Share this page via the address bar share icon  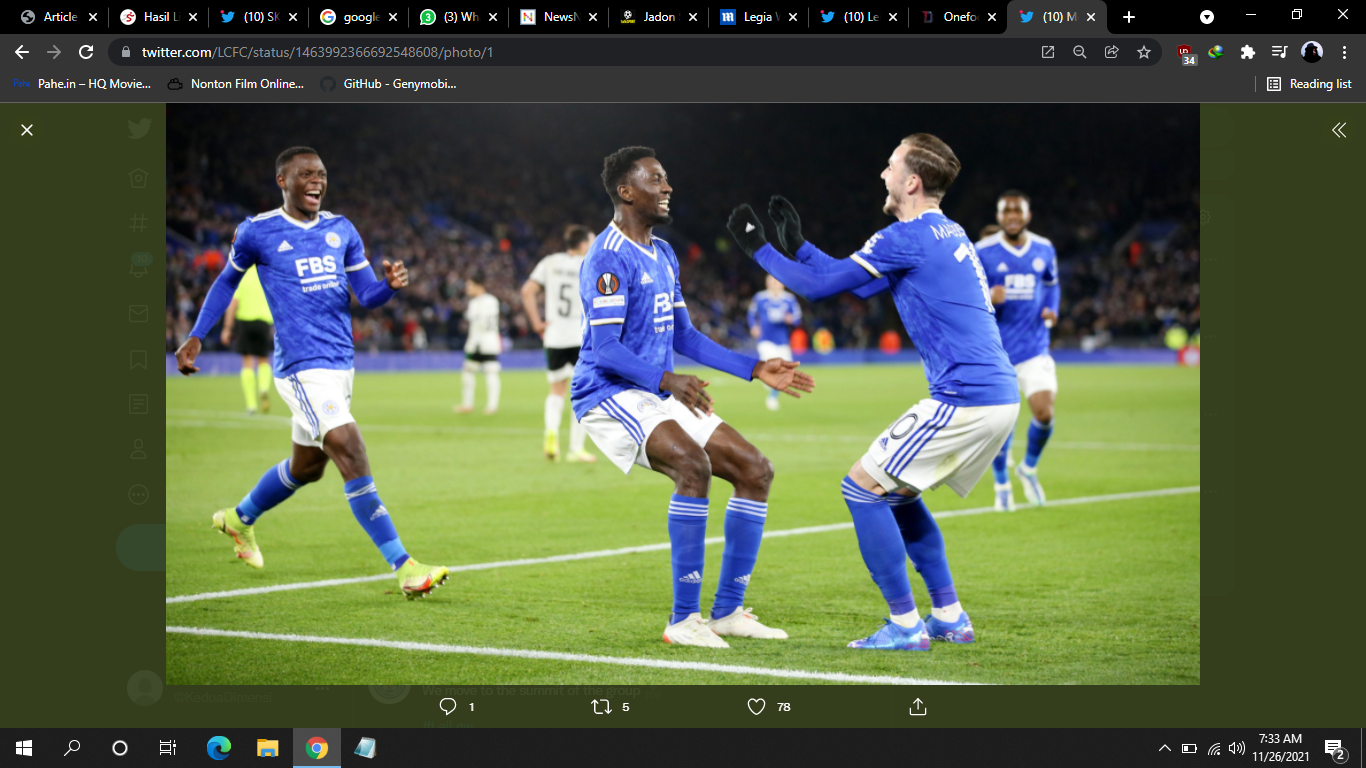[1112, 52]
